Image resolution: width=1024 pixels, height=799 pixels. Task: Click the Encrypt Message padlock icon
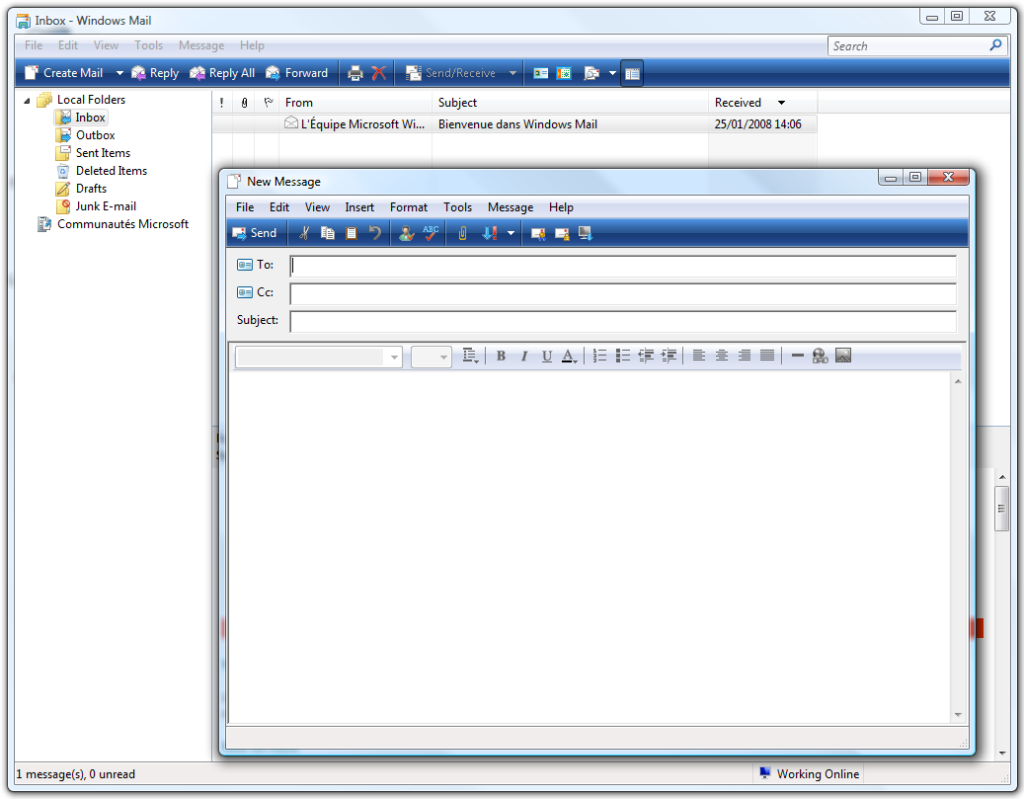tap(562, 233)
